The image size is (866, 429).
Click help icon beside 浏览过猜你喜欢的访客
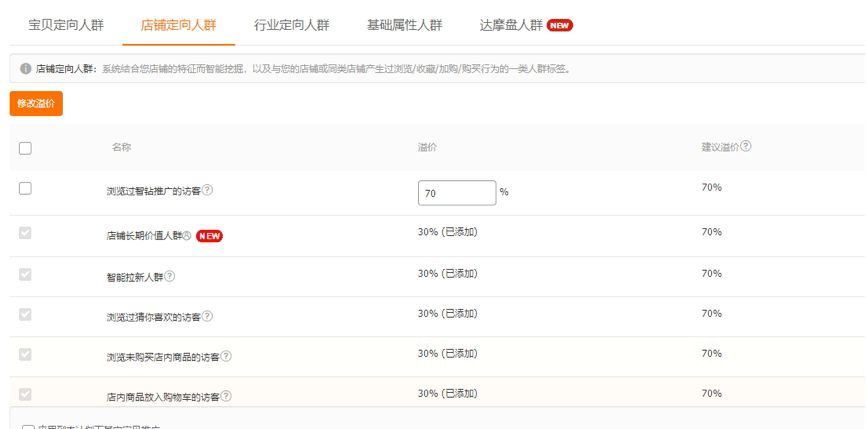tap(208, 317)
